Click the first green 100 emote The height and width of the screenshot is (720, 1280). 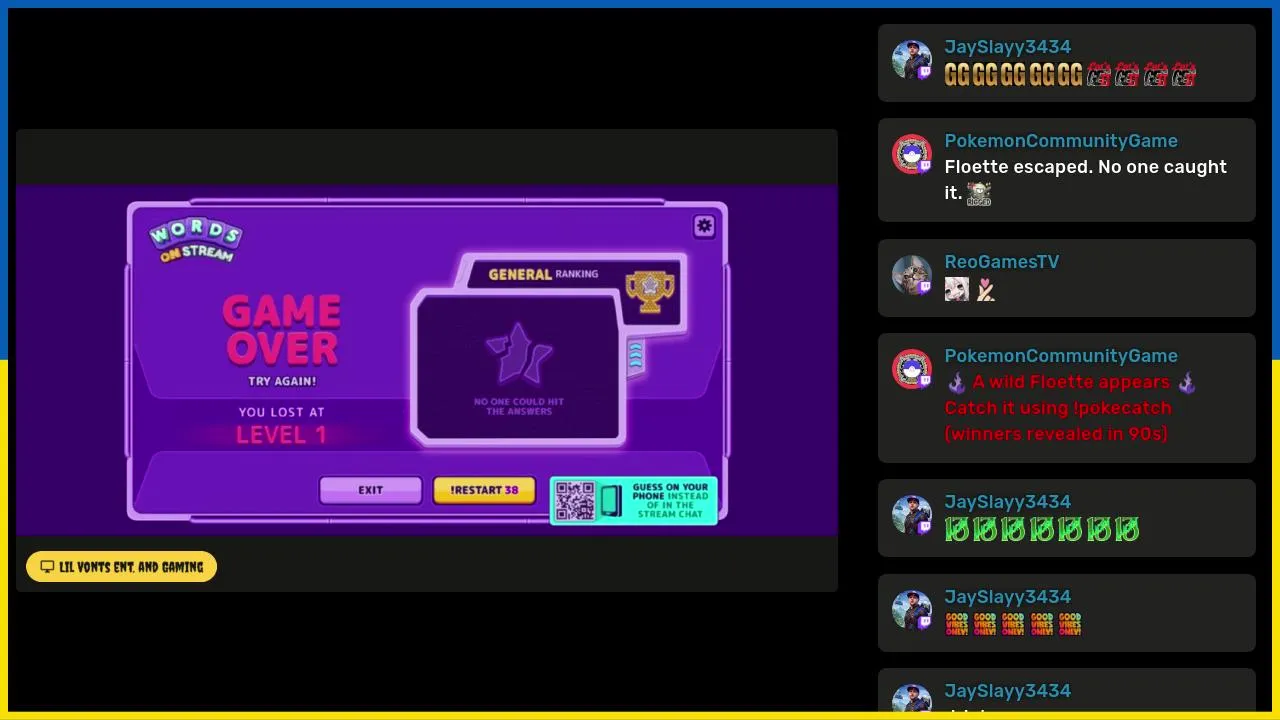click(957, 530)
